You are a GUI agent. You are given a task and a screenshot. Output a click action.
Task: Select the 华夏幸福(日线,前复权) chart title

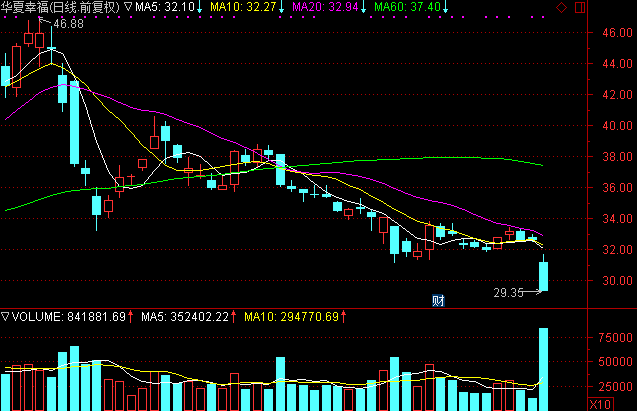click(61, 7)
